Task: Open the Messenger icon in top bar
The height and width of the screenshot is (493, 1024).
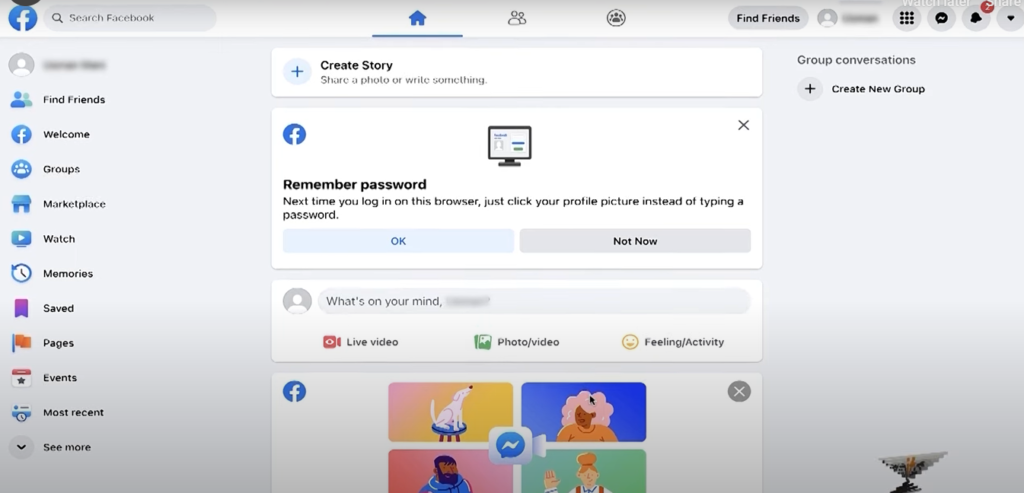Action: point(941,18)
